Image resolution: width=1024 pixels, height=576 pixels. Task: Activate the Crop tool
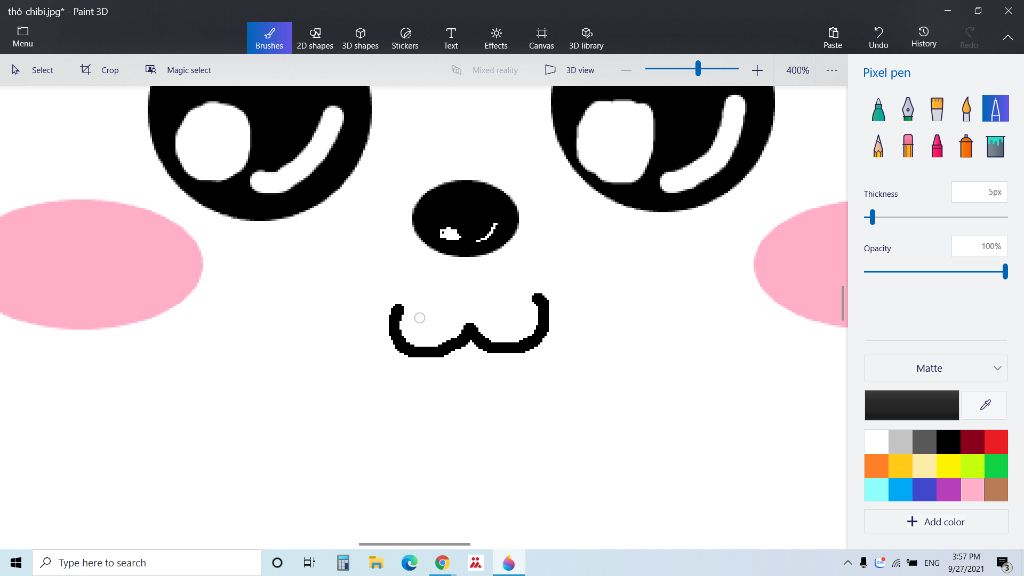pyautogui.click(x=99, y=70)
